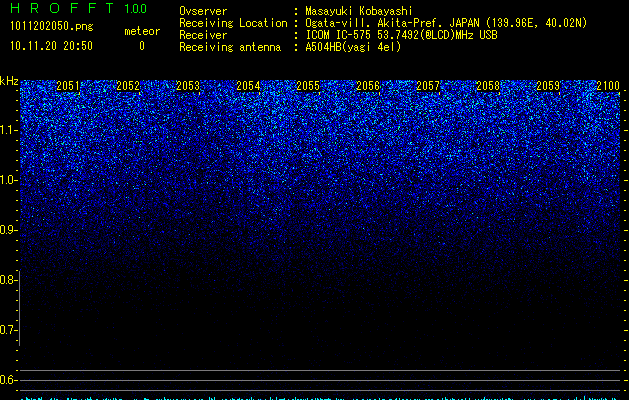This screenshot has width=629, height=400.
Task: Select the Ogata-vill. Akita-Pref. JAPAN location text
Action: 446,23
